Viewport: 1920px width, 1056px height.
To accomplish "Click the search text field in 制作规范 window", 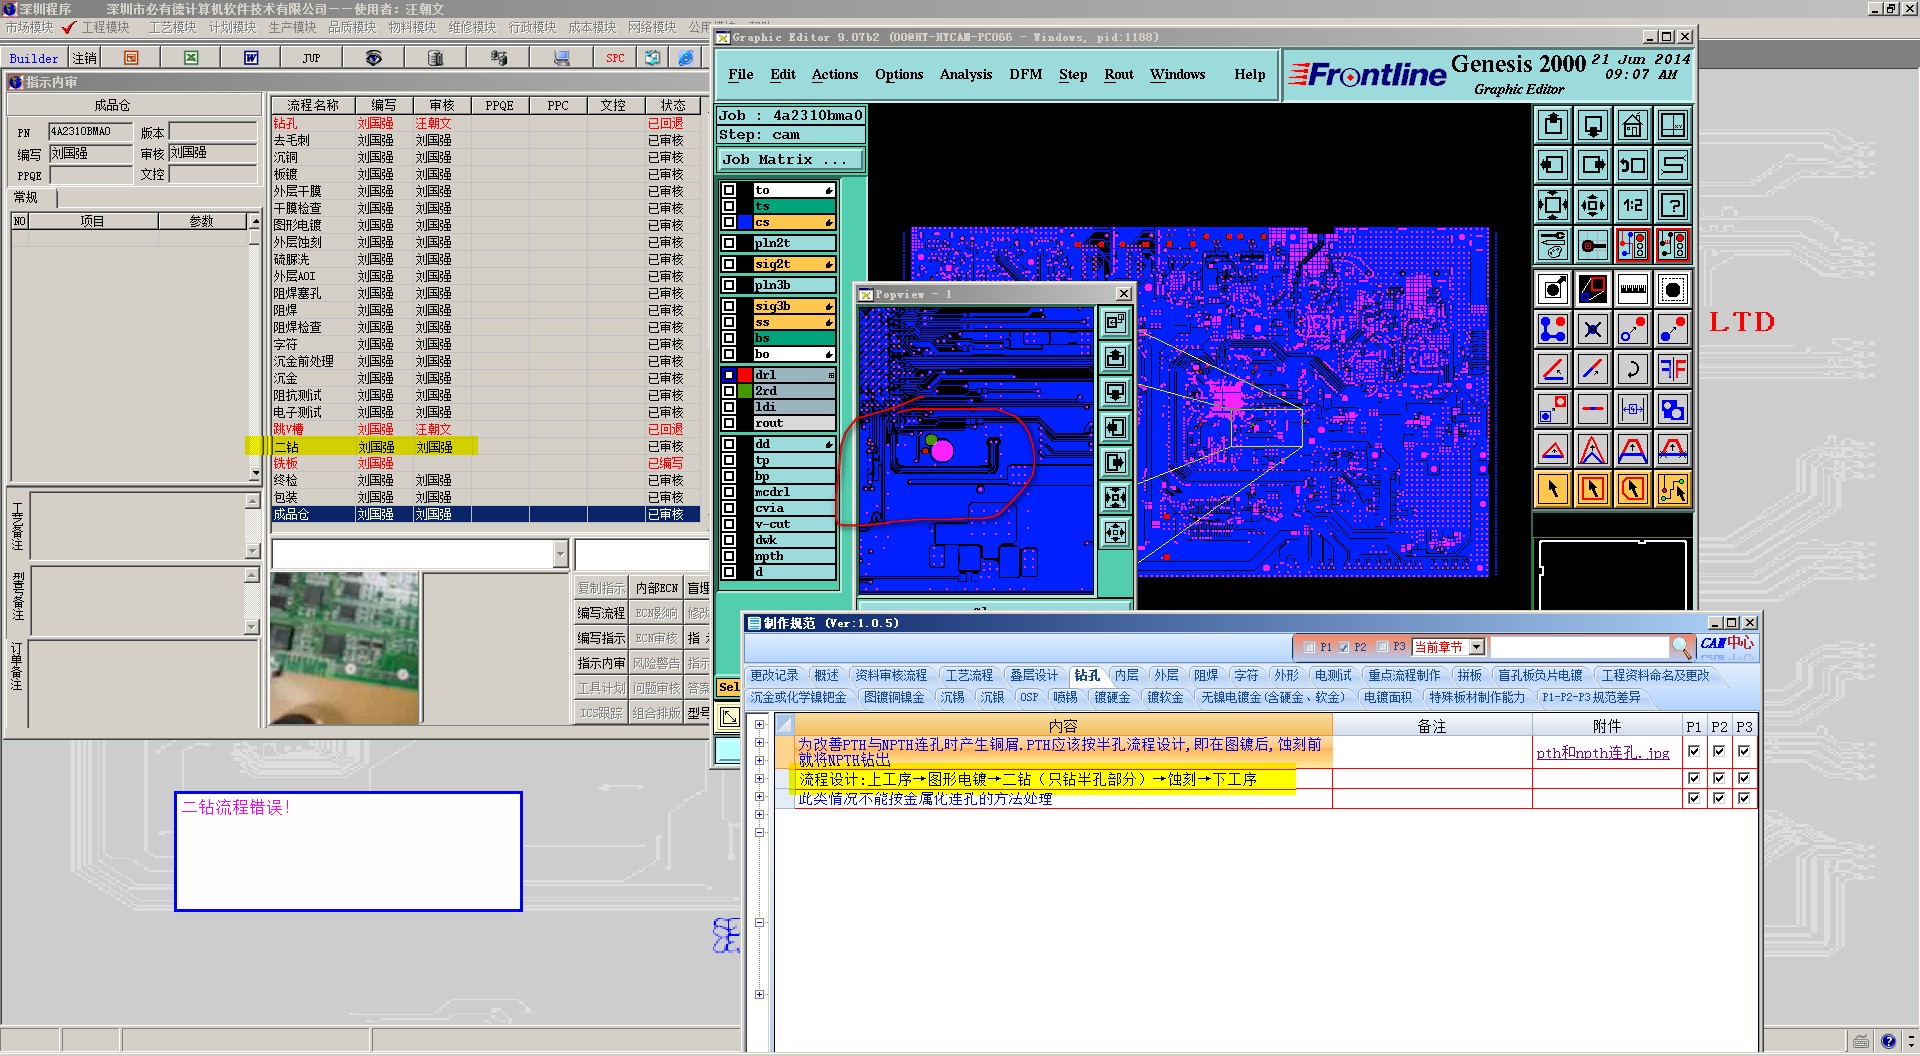I will (1579, 647).
